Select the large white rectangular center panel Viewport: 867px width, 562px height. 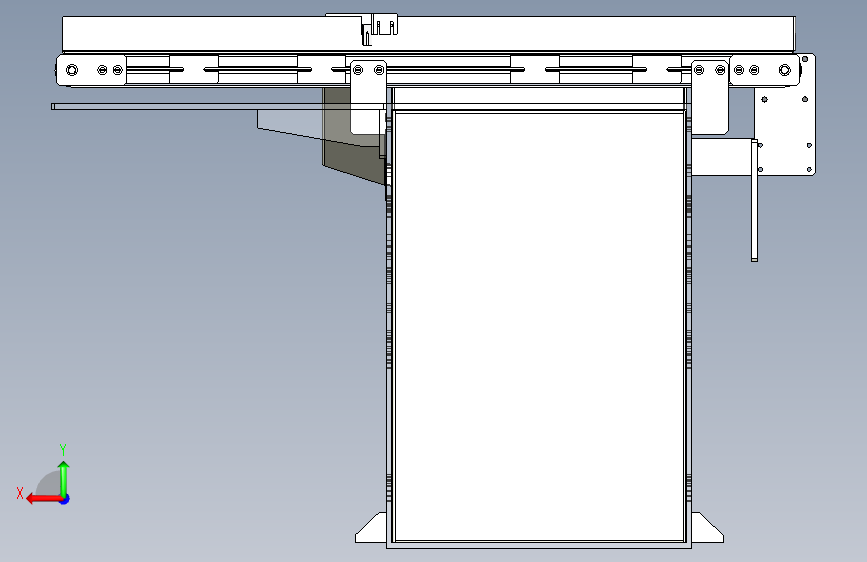point(539,326)
